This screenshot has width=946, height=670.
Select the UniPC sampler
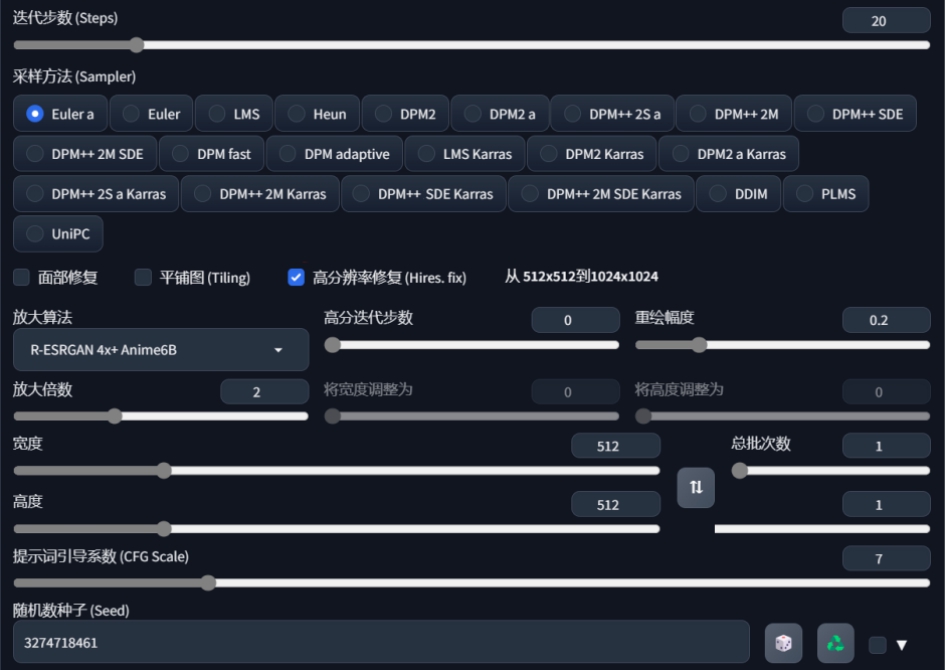(x=58, y=234)
